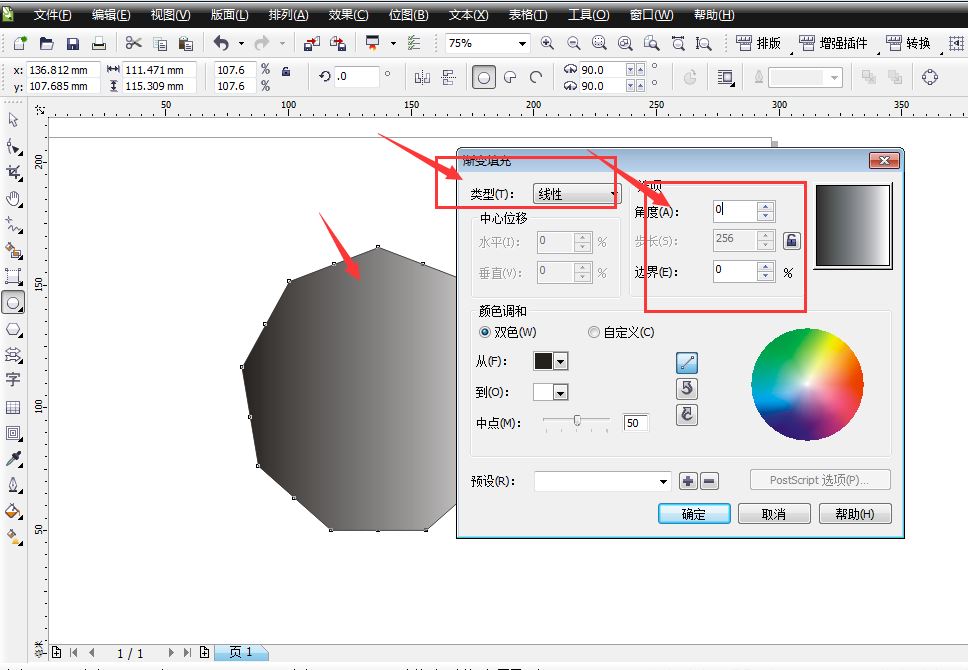Viewport: 968px width, 670px height.
Task: Select the Ellipse tool in the toolbox
Action: pos(14,302)
